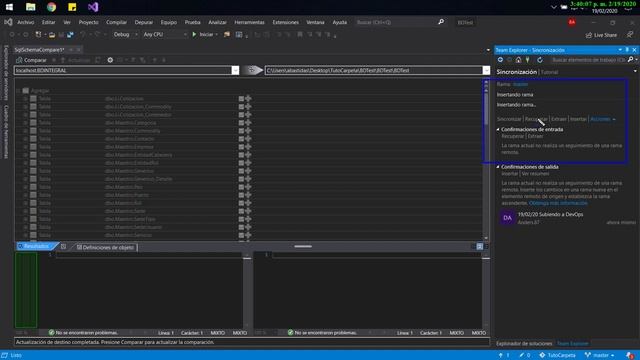Open the Sincronización page dropdown arrow
Image resolution: width=640 pixels, height=360 pixels.
635,72
